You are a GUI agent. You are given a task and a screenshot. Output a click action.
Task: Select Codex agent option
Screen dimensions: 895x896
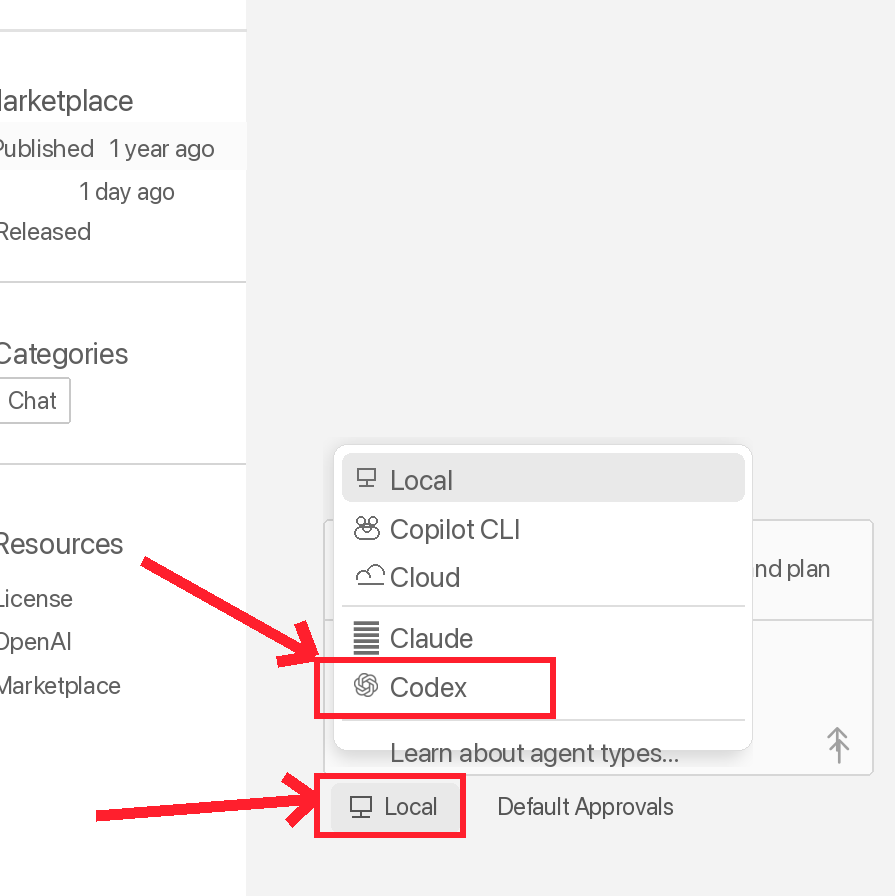pyautogui.click(x=543, y=687)
